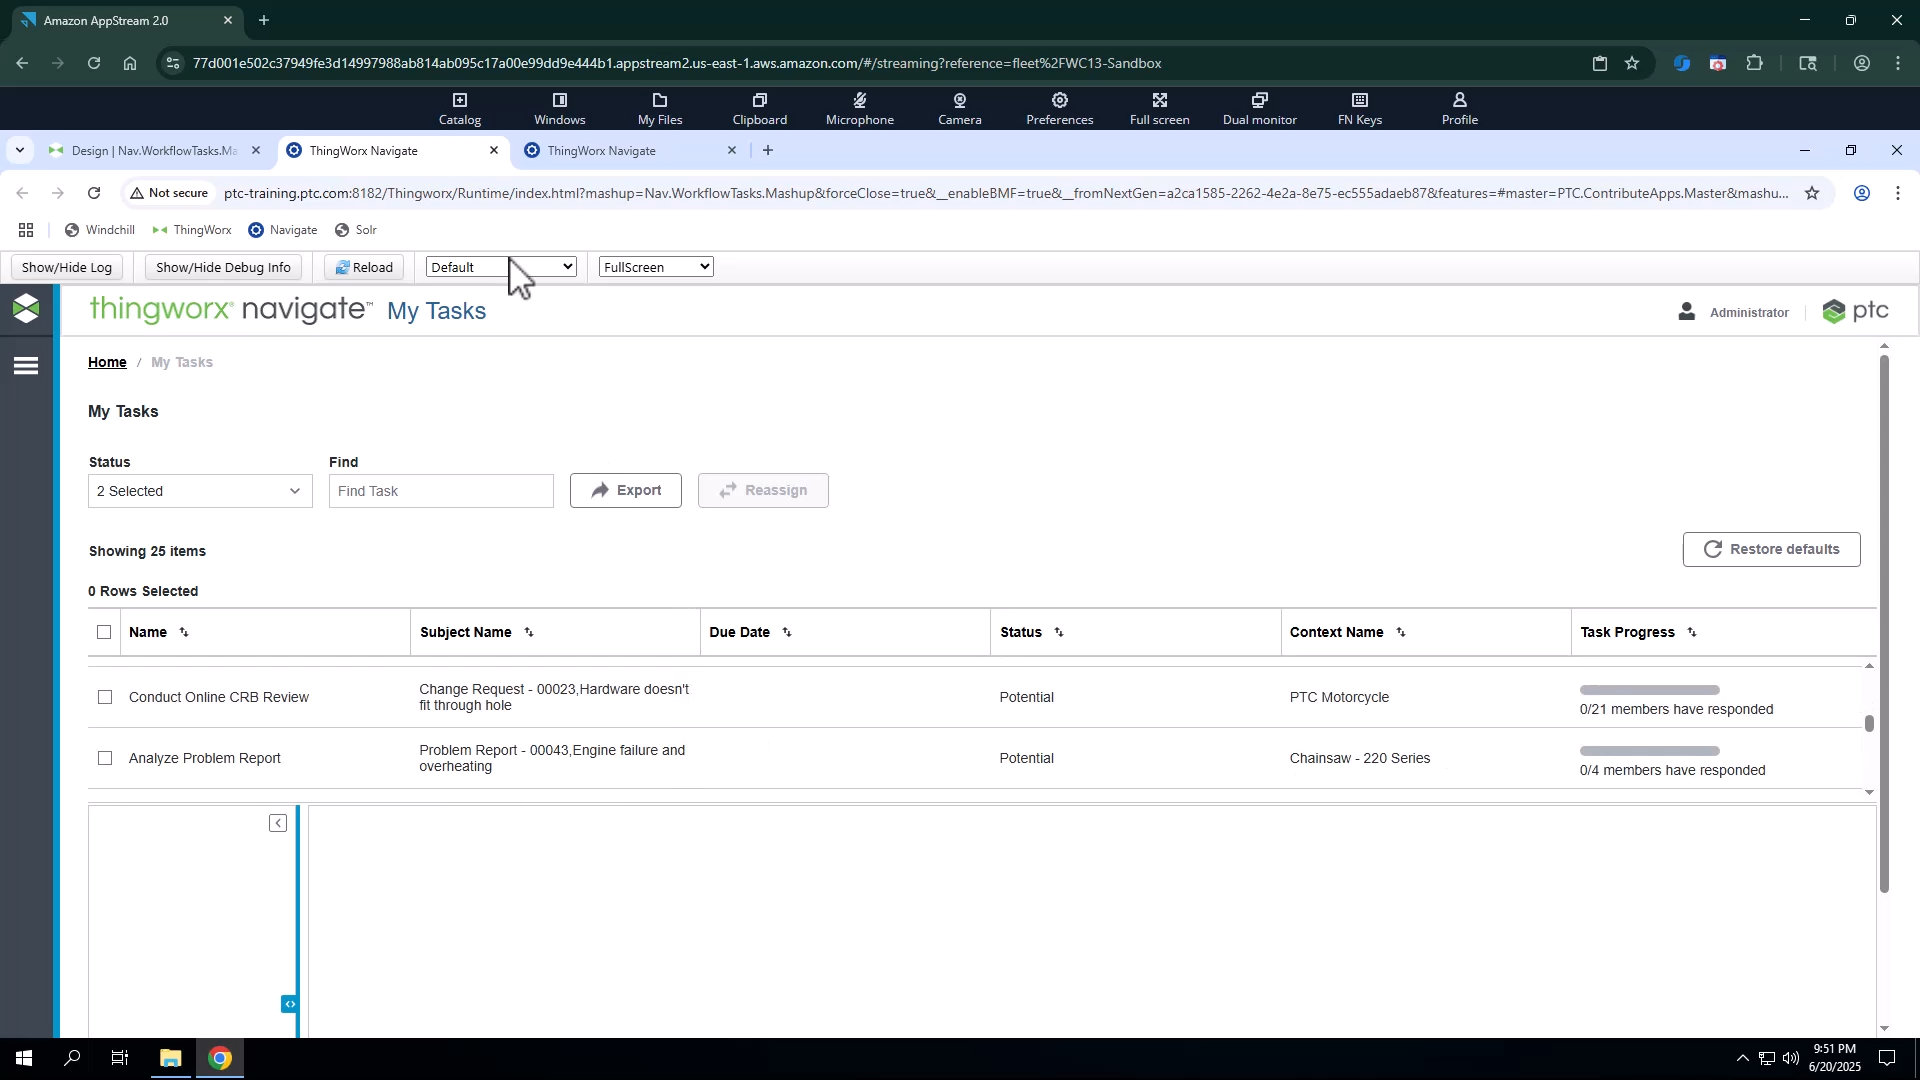This screenshot has height=1080, width=1920.
Task: Click the Reassign button
Action: click(x=762, y=490)
